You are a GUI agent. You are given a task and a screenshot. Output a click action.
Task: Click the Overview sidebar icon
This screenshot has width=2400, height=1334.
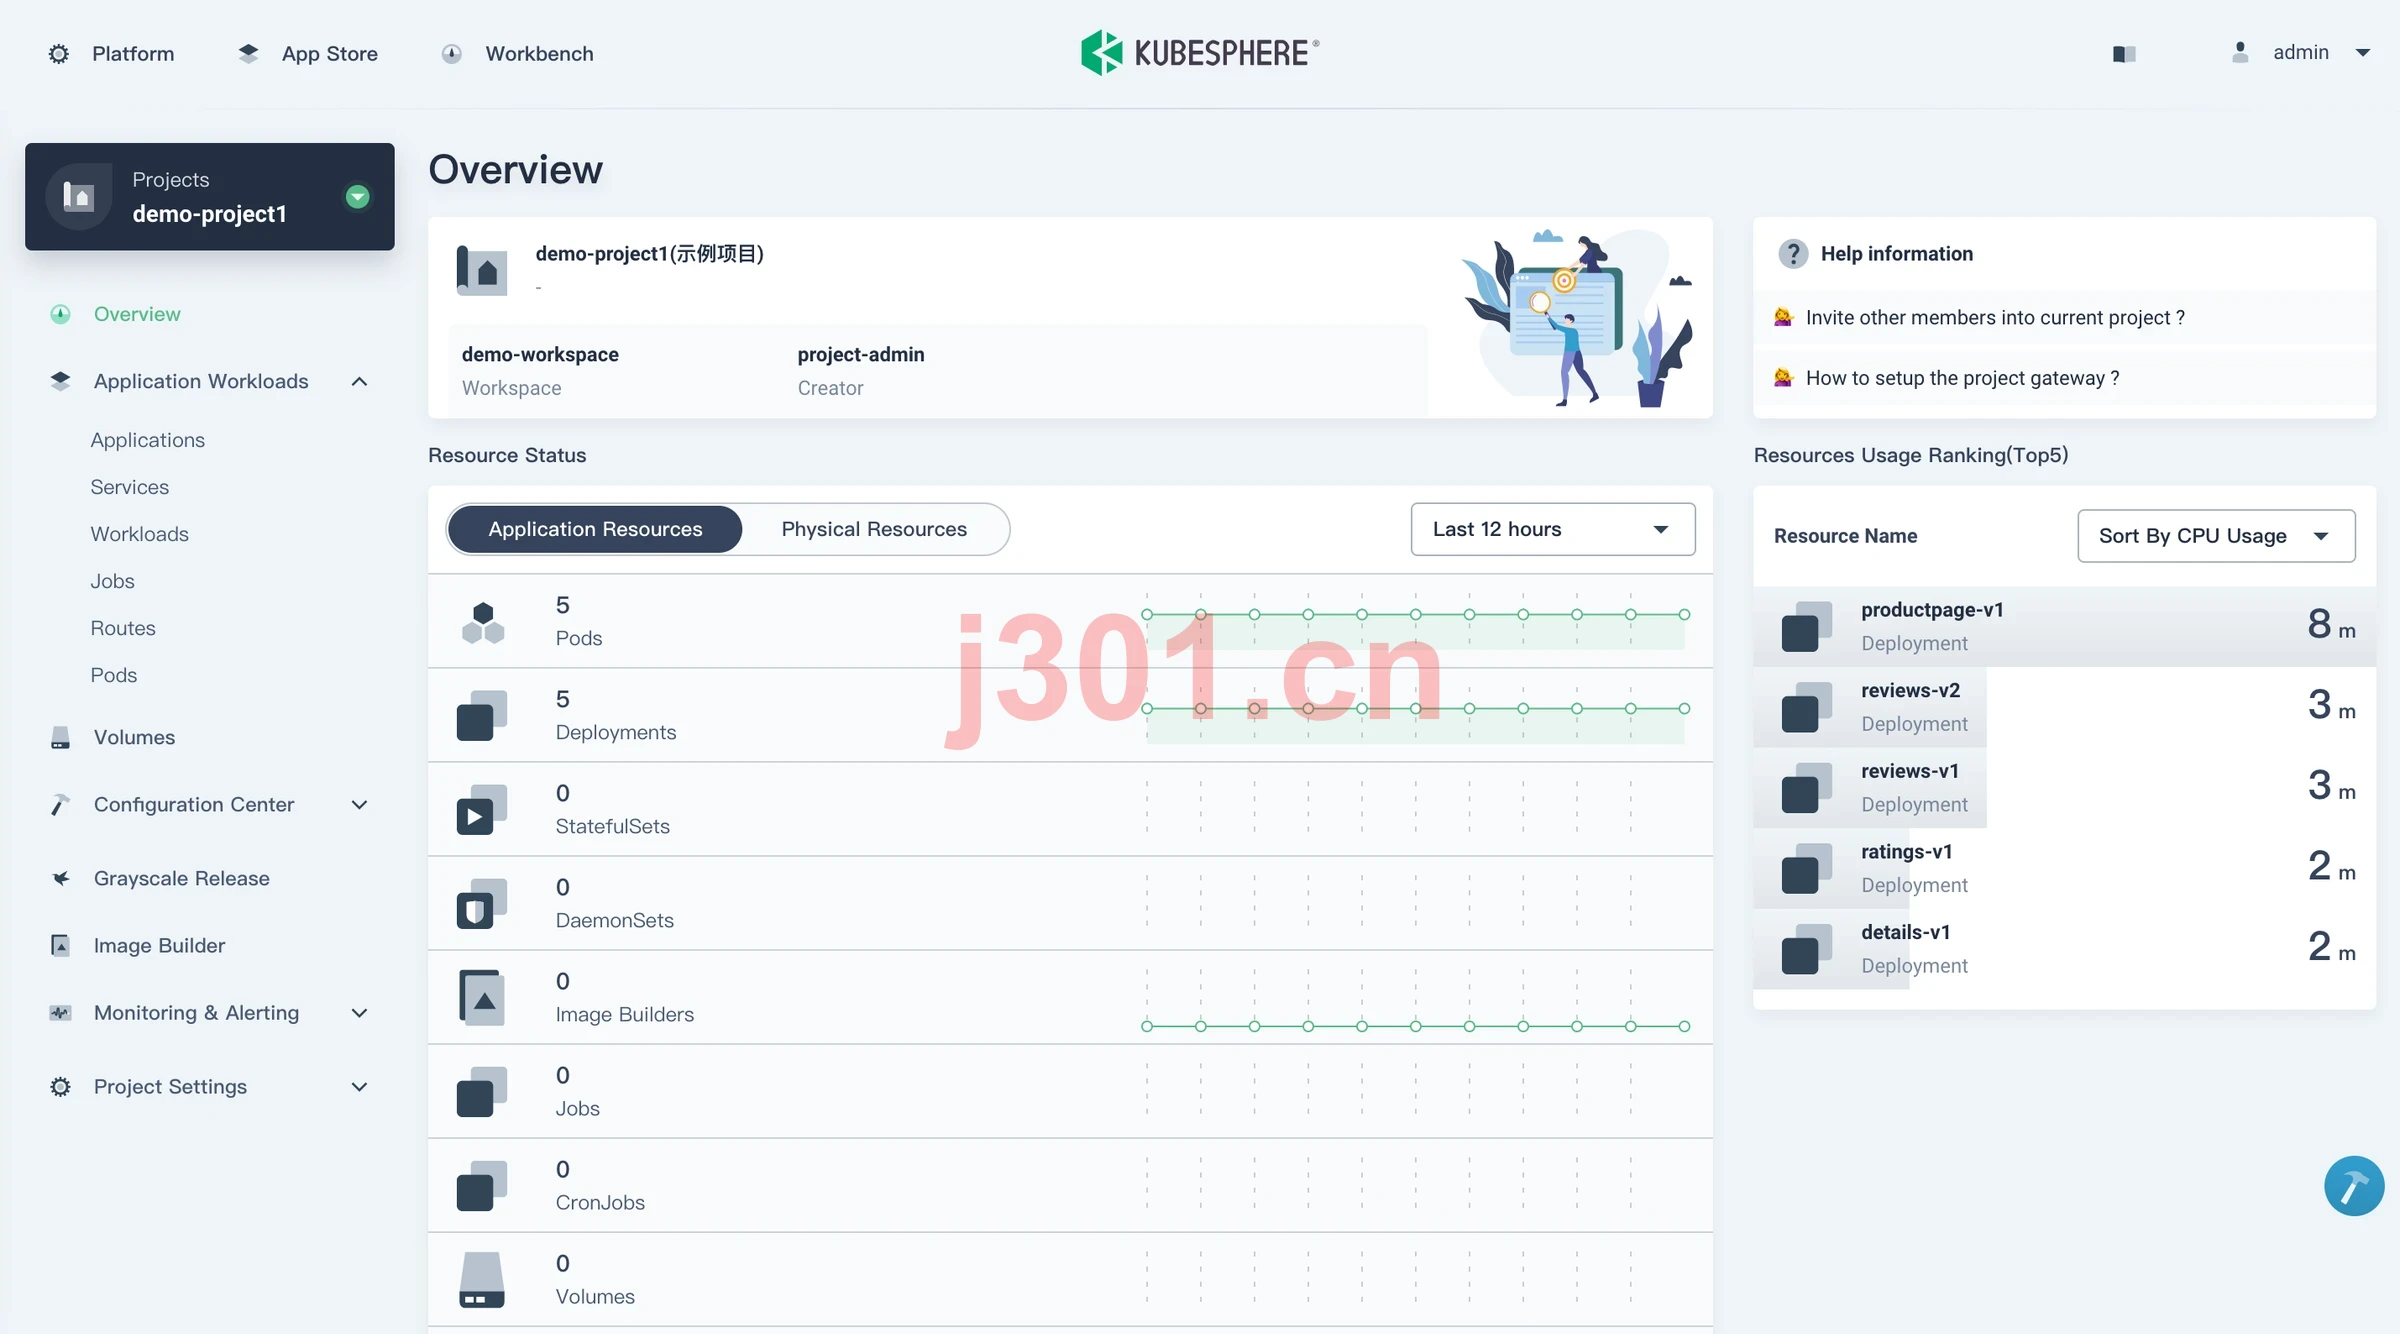[60, 314]
